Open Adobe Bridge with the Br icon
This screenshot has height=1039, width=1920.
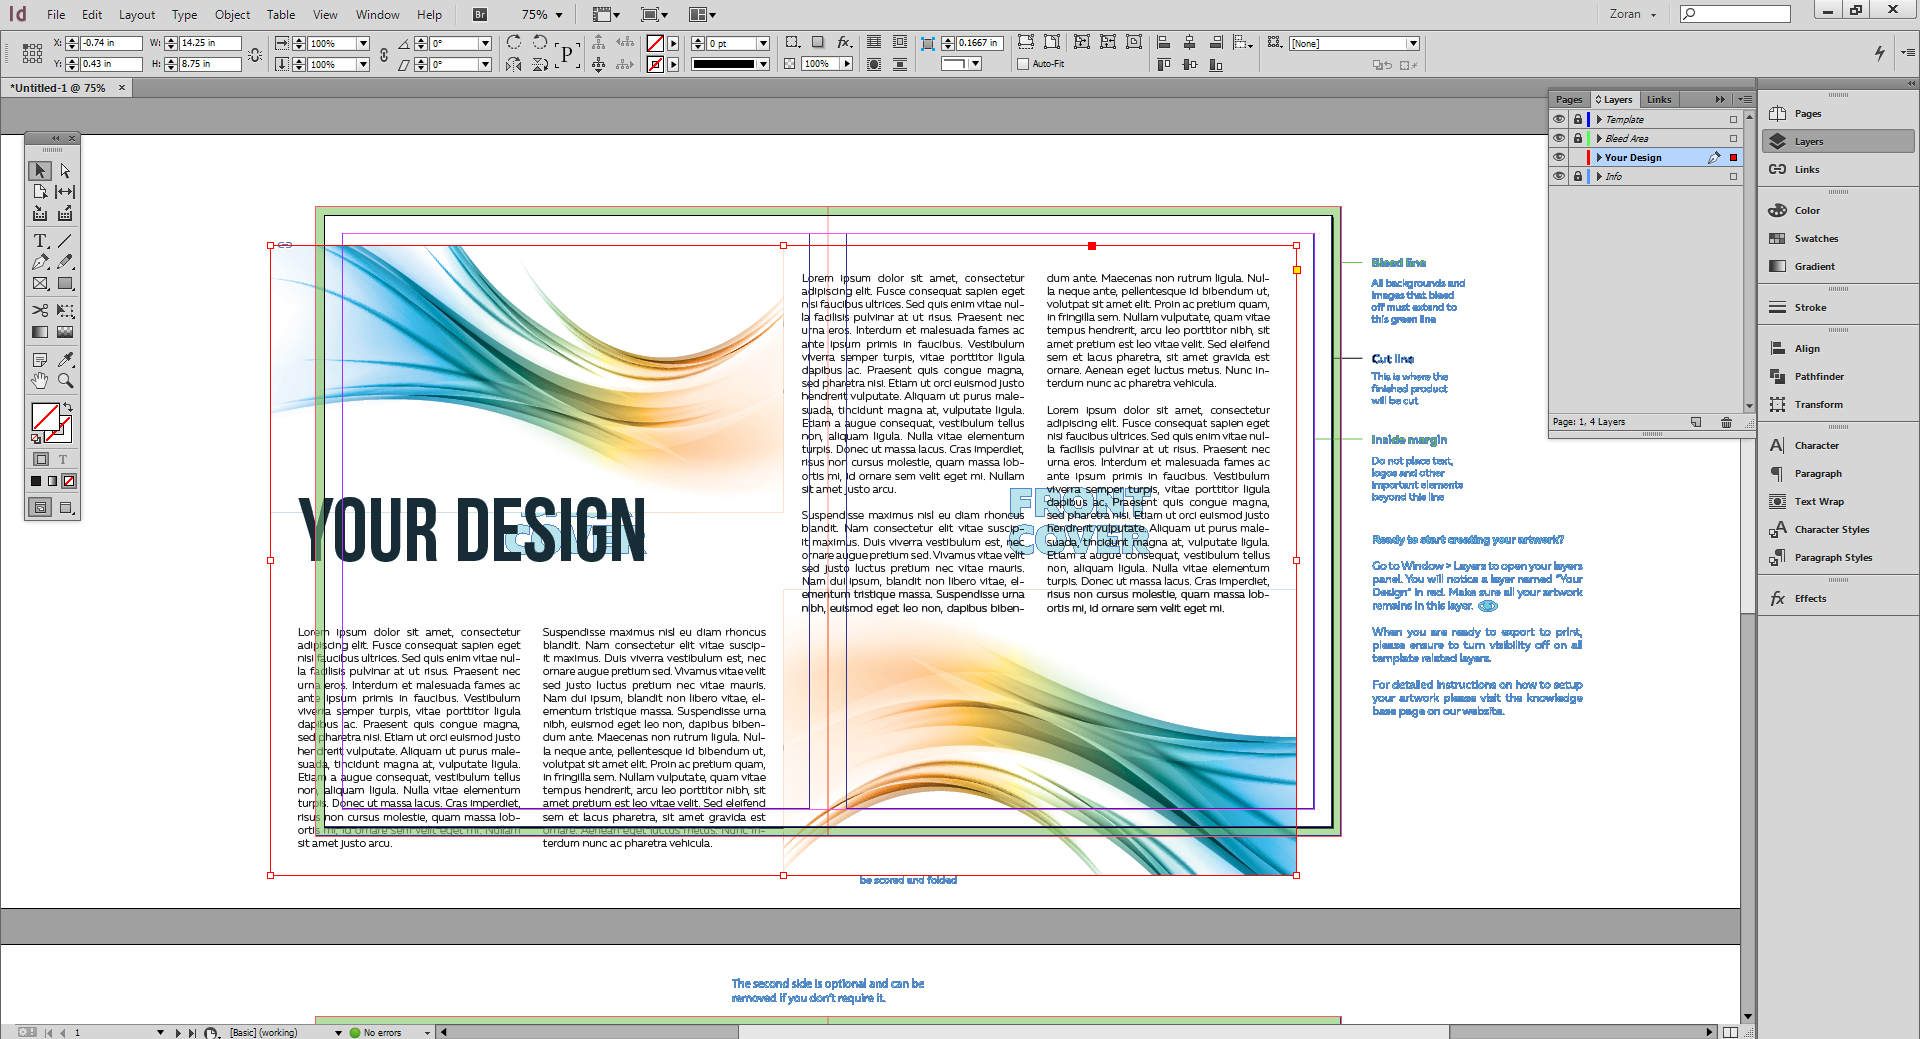click(479, 14)
